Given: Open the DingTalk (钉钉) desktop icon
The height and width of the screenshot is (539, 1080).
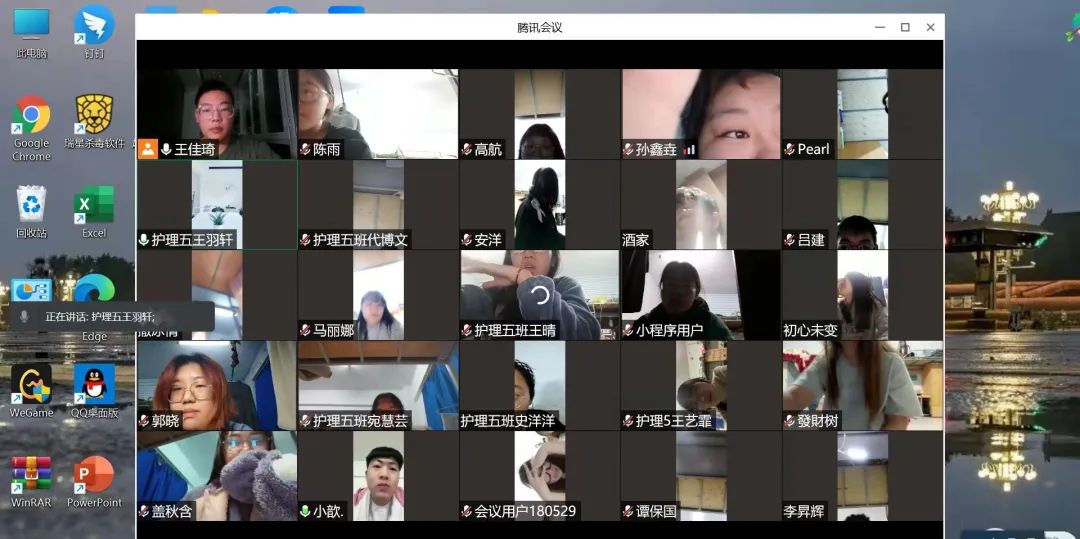Looking at the screenshot, I should pos(94,26).
